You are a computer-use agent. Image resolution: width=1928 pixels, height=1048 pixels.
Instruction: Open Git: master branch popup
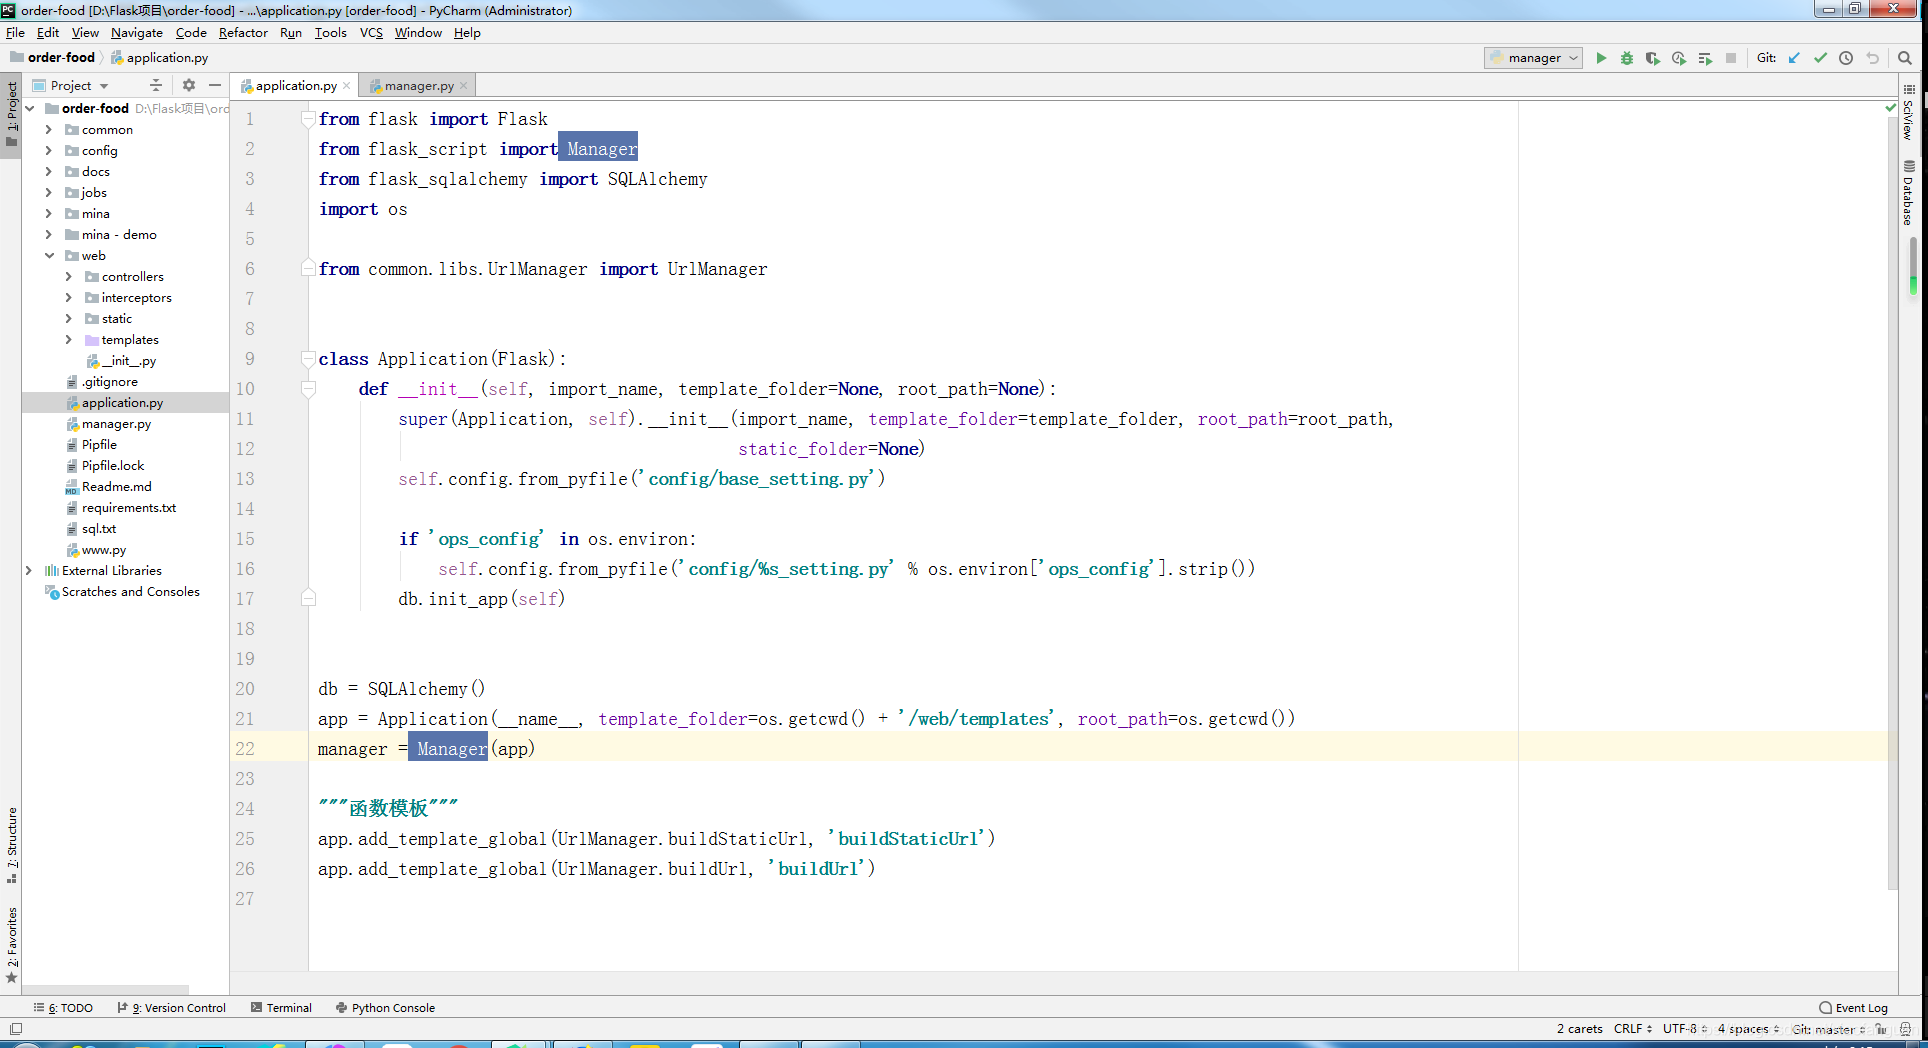[x=1828, y=1028]
